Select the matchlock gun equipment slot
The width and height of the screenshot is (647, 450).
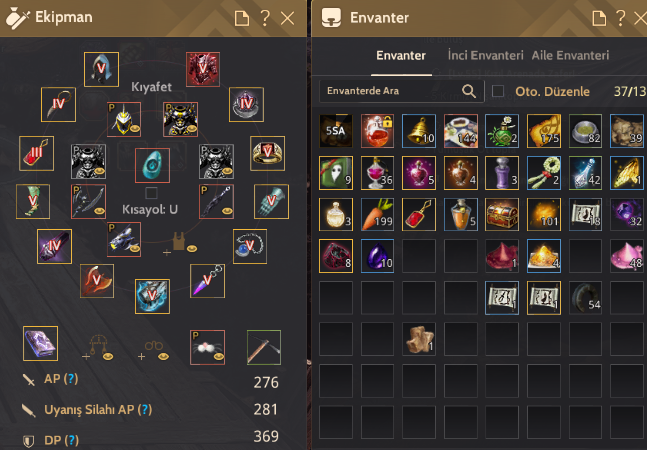[x=264, y=347]
